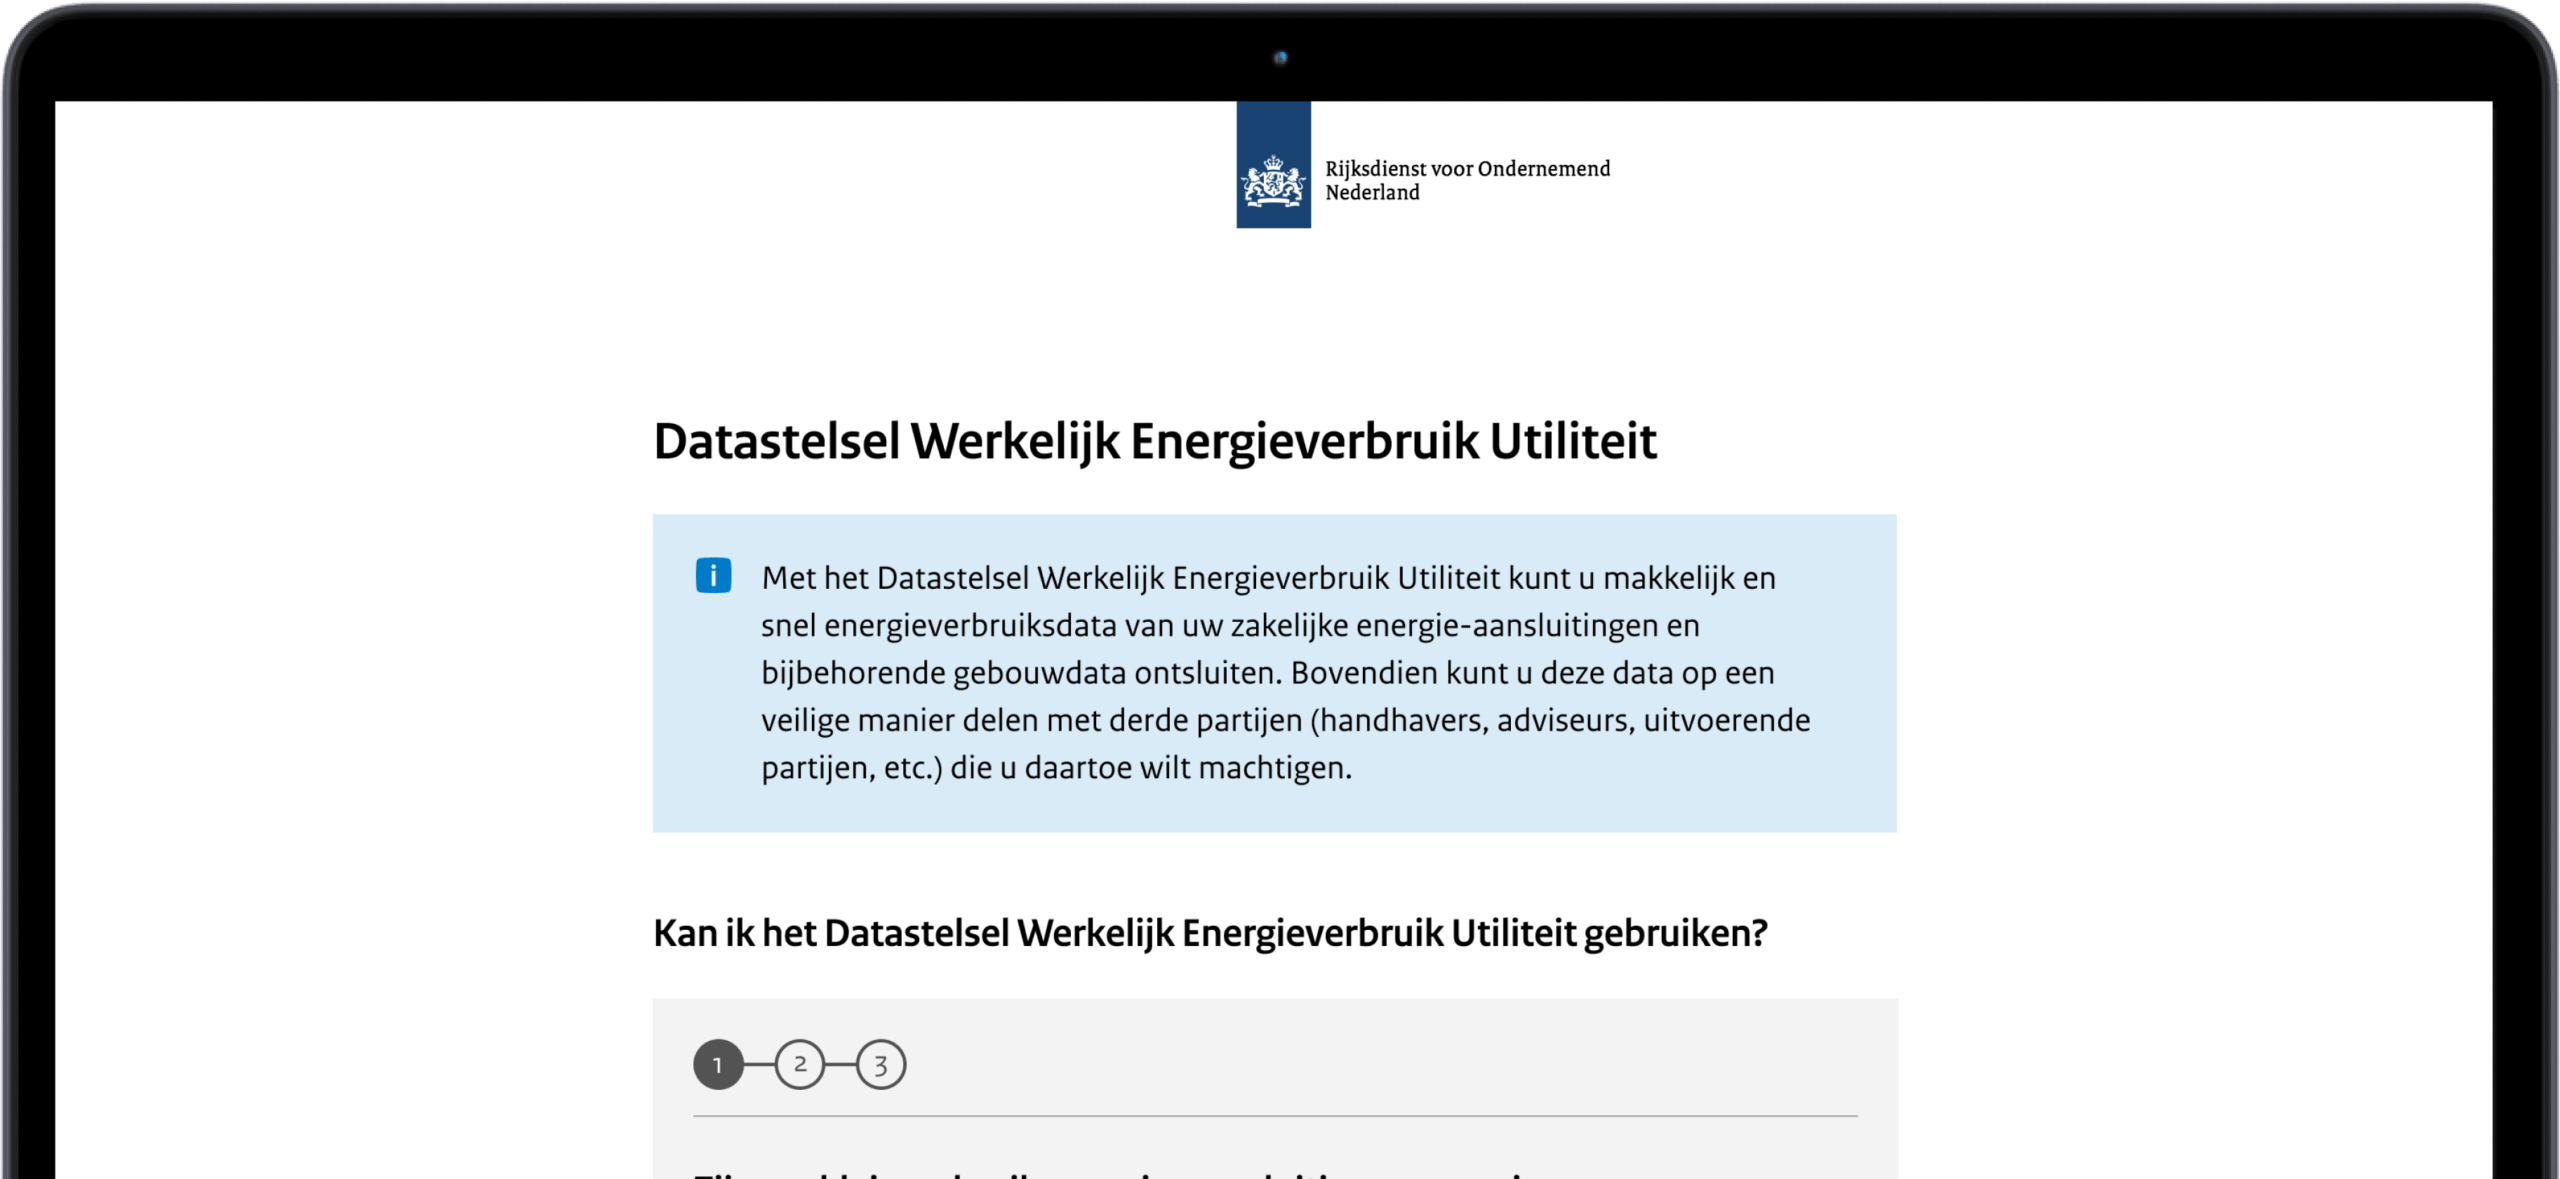Click the Rijksoverheid crest logo icon
Image resolution: width=2560 pixels, height=1179 pixels.
click(x=1273, y=182)
